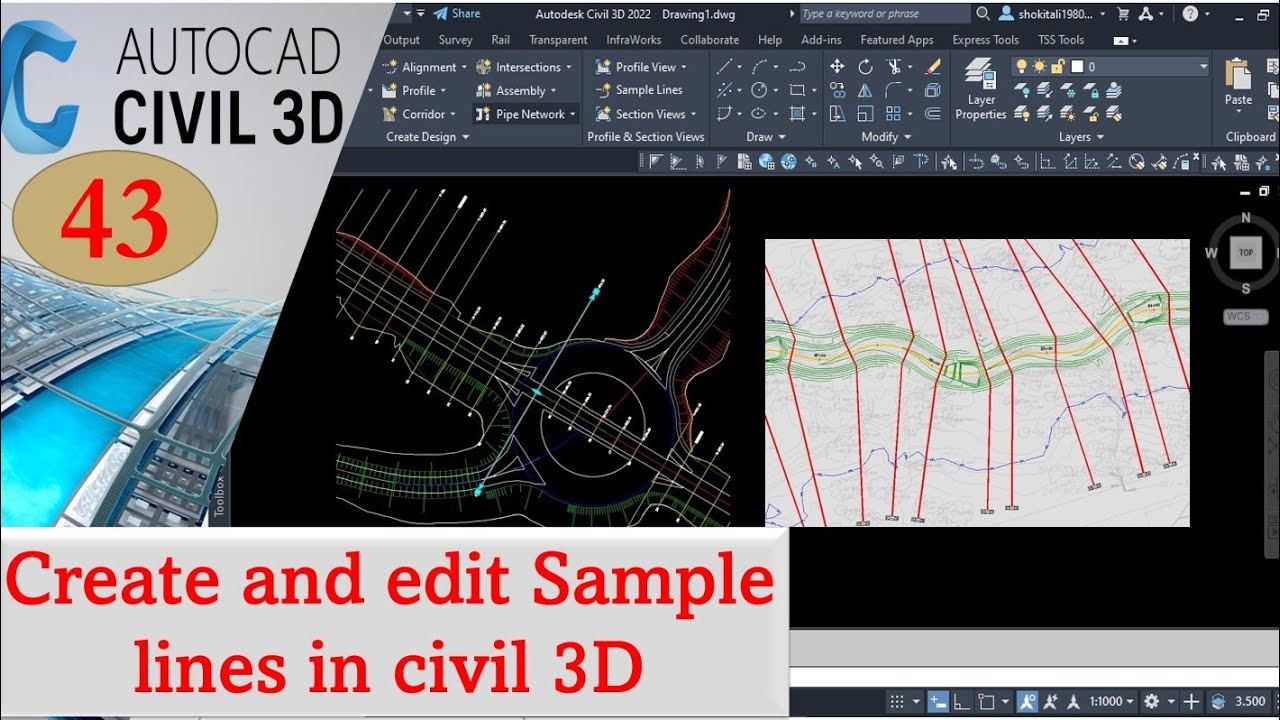Click the TOP face of the ViewCube
The height and width of the screenshot is (720, 1280).
pyautogui.click(x=1246, y=253)
